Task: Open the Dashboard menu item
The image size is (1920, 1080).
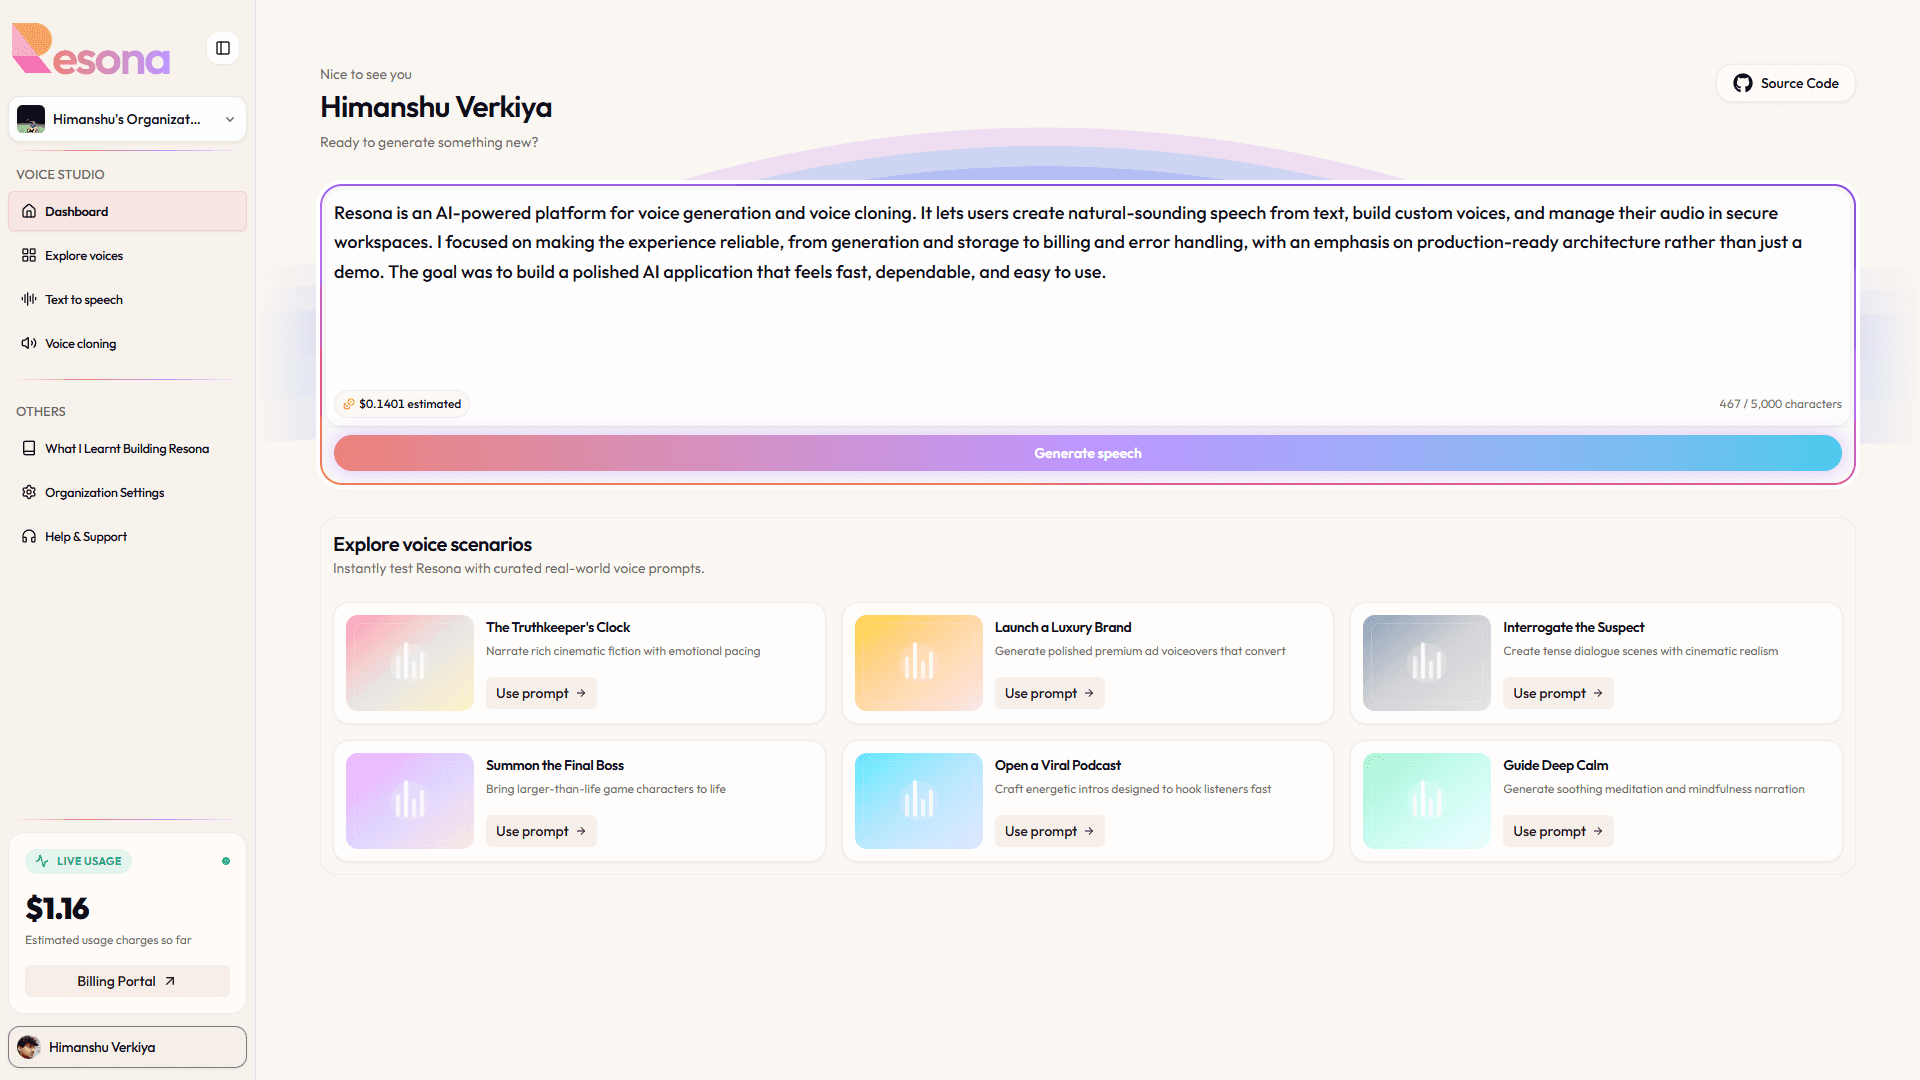Action: [127, 211]
